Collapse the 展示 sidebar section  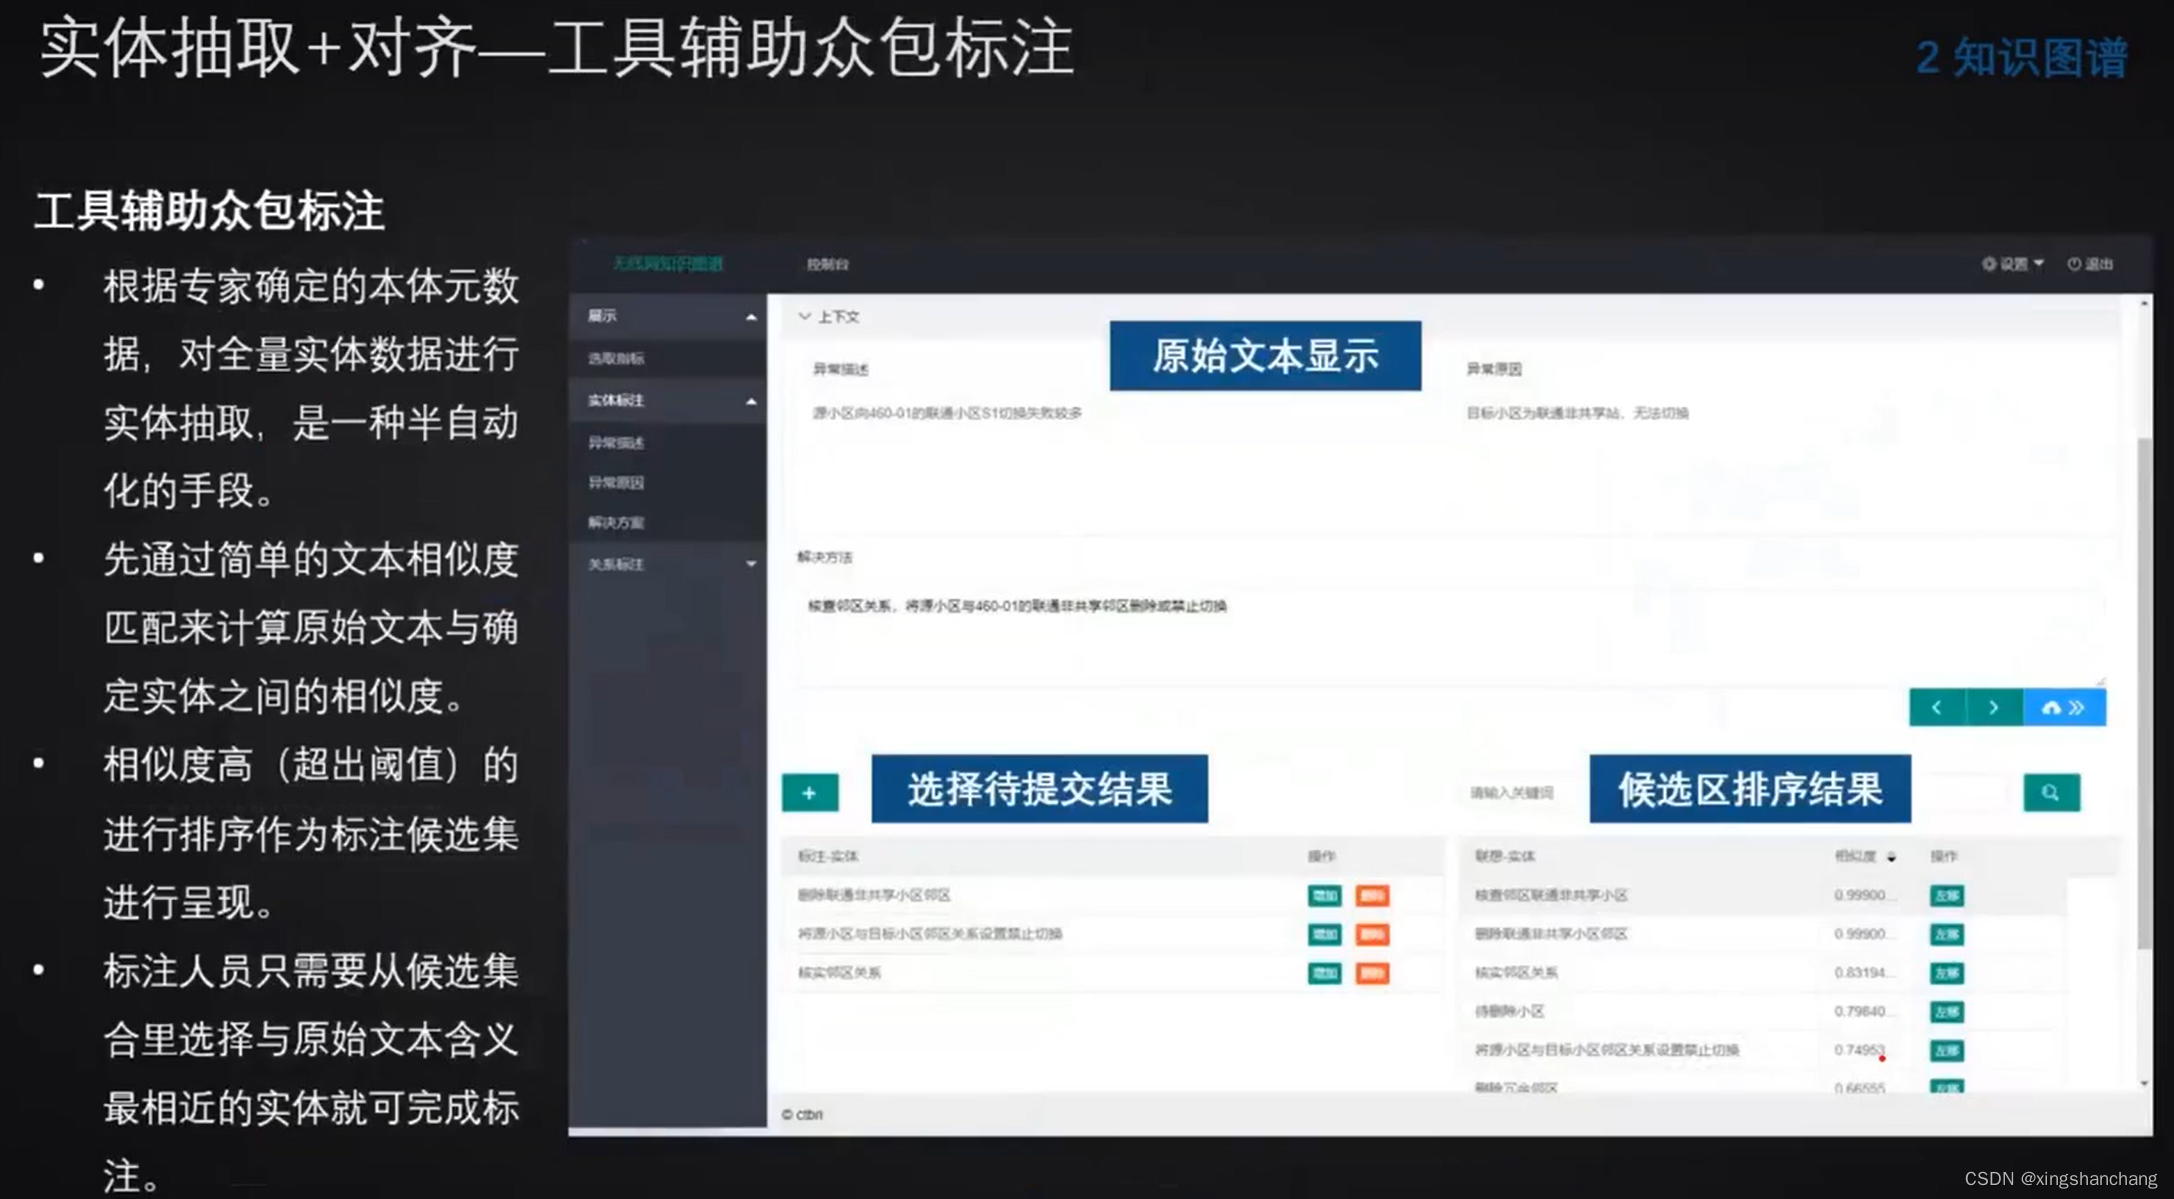click(x=751, y=317)
